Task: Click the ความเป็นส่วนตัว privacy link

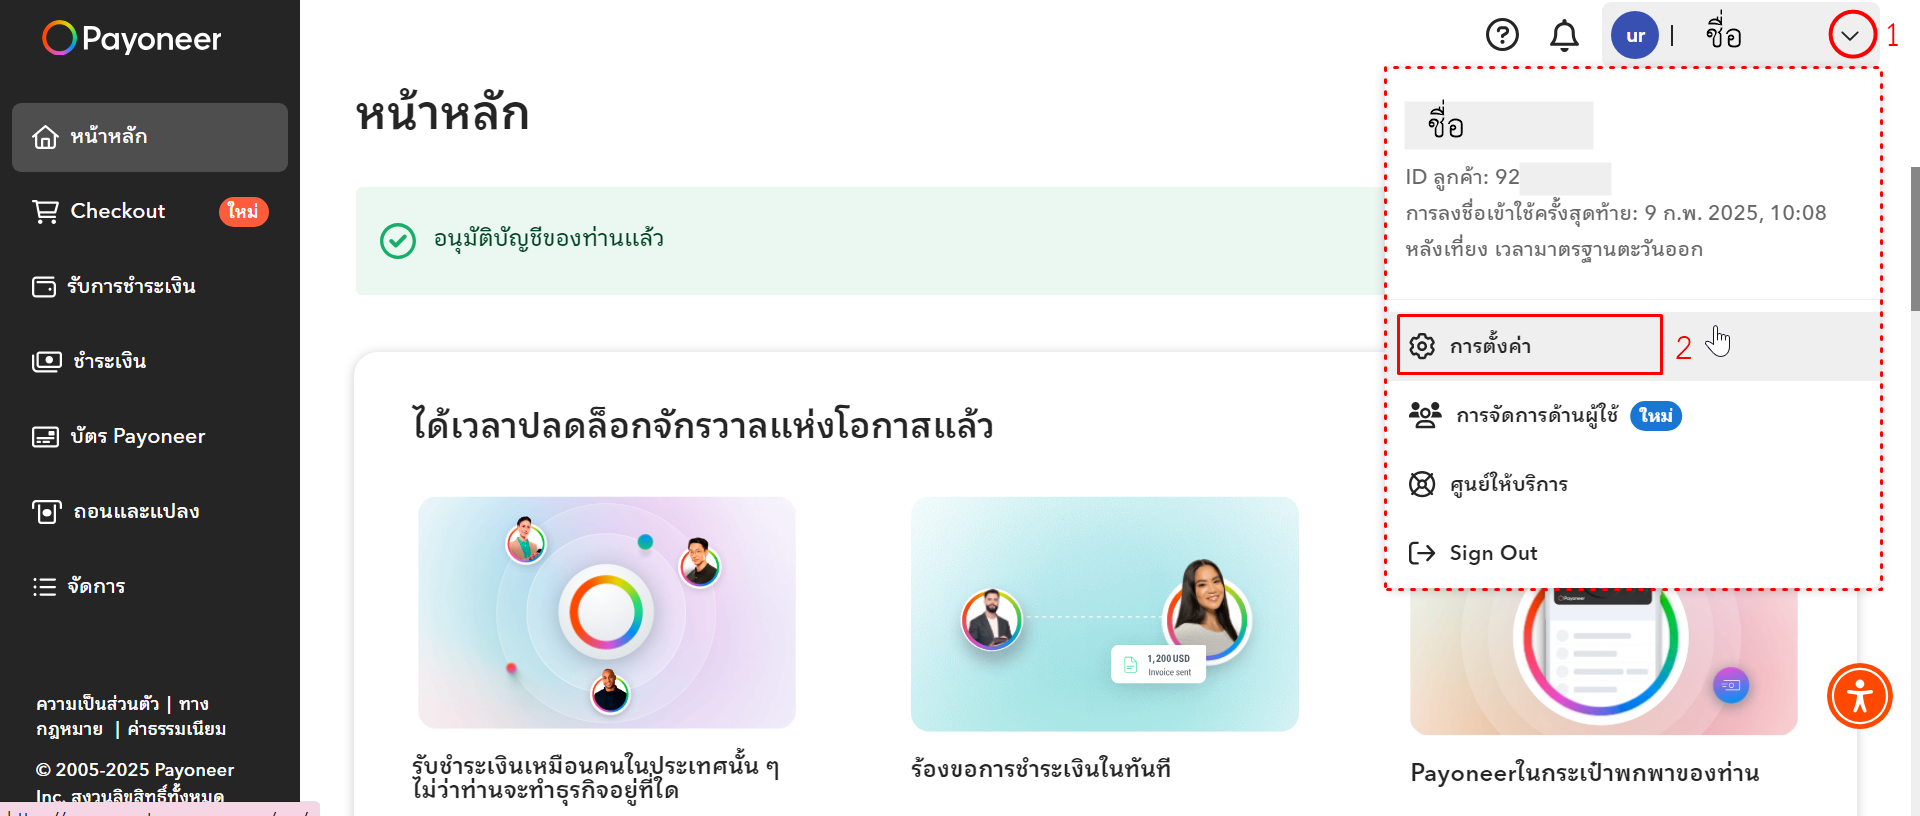Action: (x=98, y=704)
